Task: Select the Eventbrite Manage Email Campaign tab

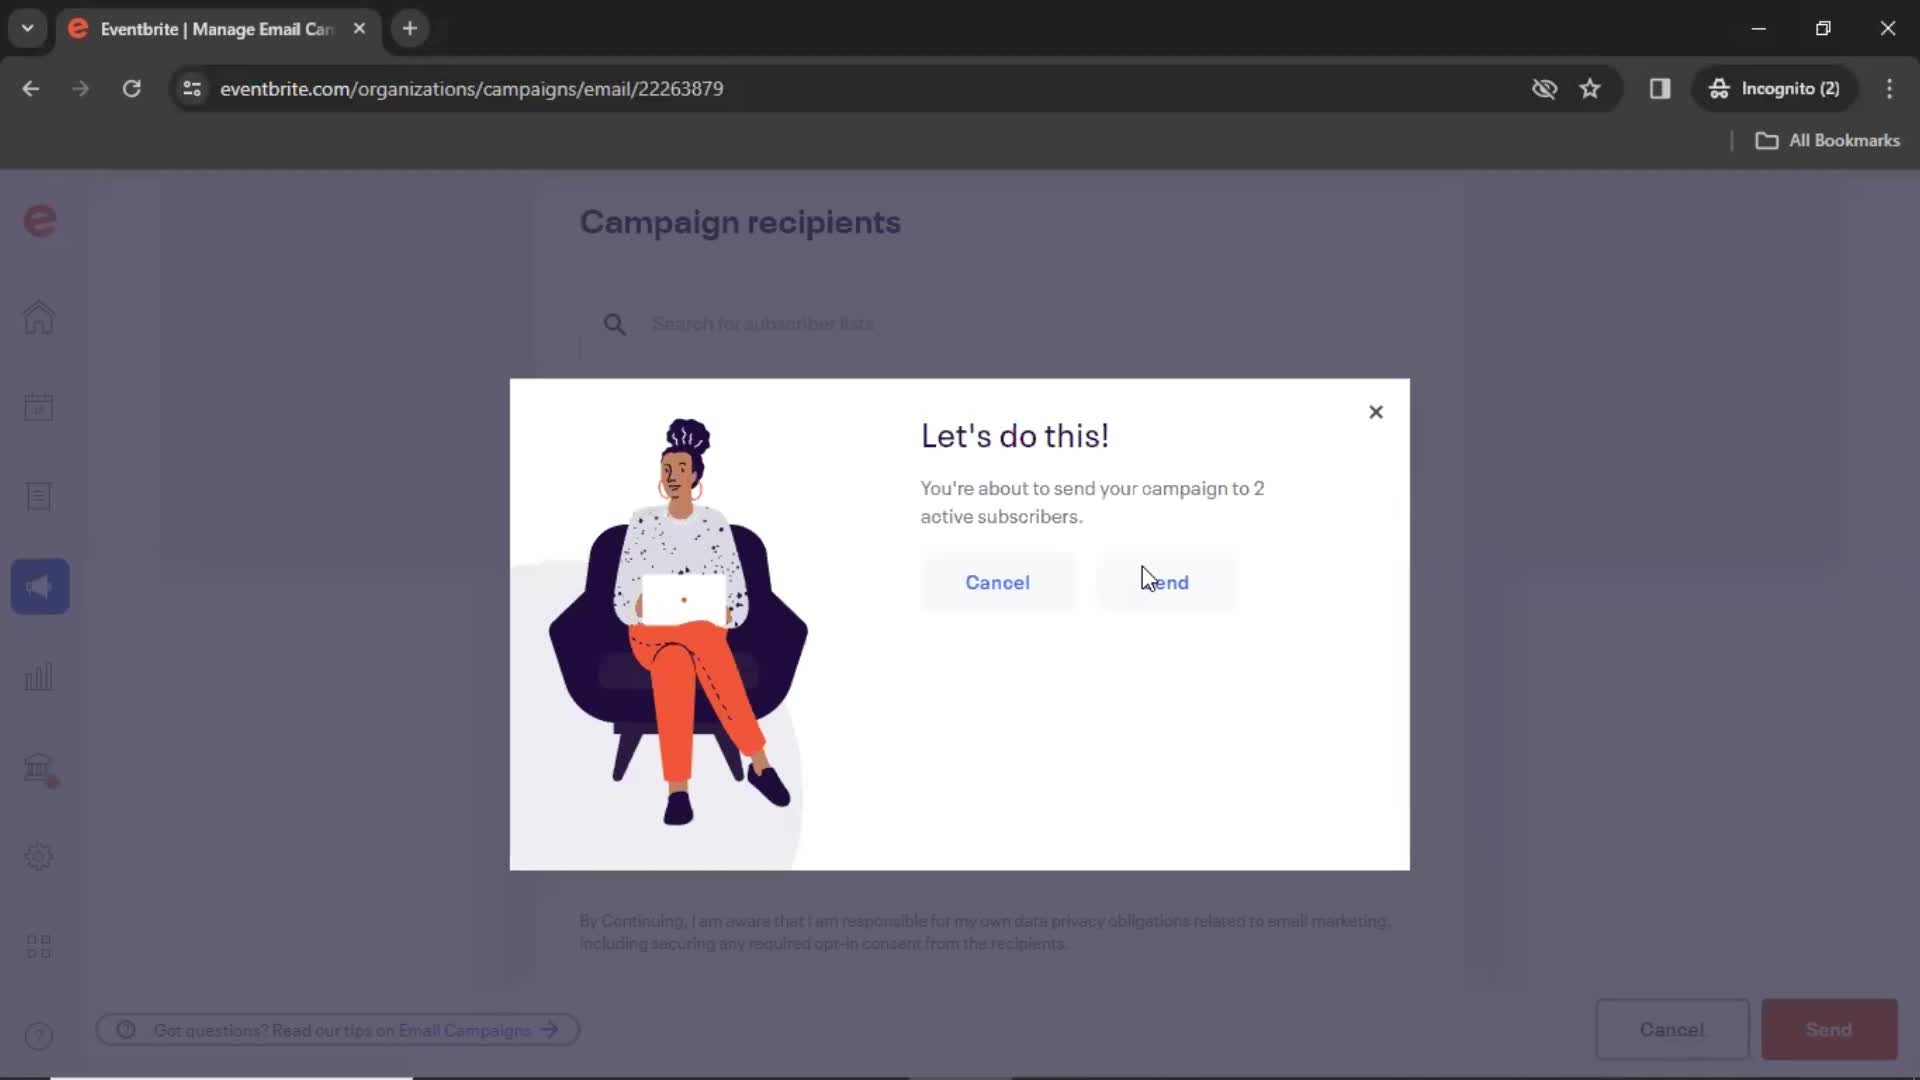Action: click(218, 29)
